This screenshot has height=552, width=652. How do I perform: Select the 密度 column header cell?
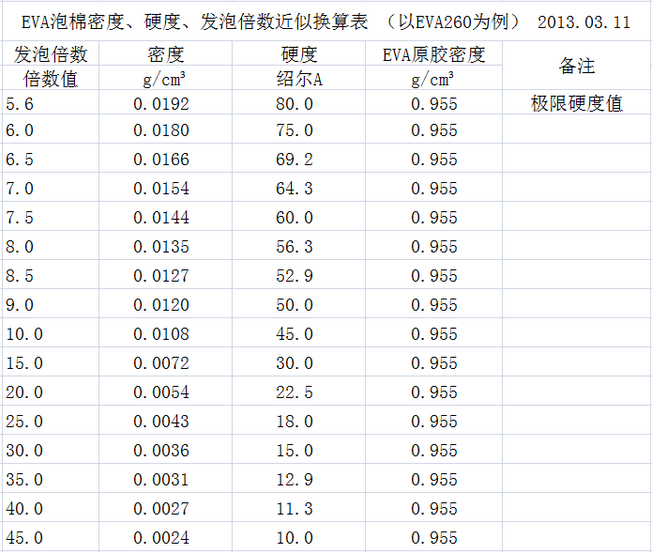pos(165,55)
